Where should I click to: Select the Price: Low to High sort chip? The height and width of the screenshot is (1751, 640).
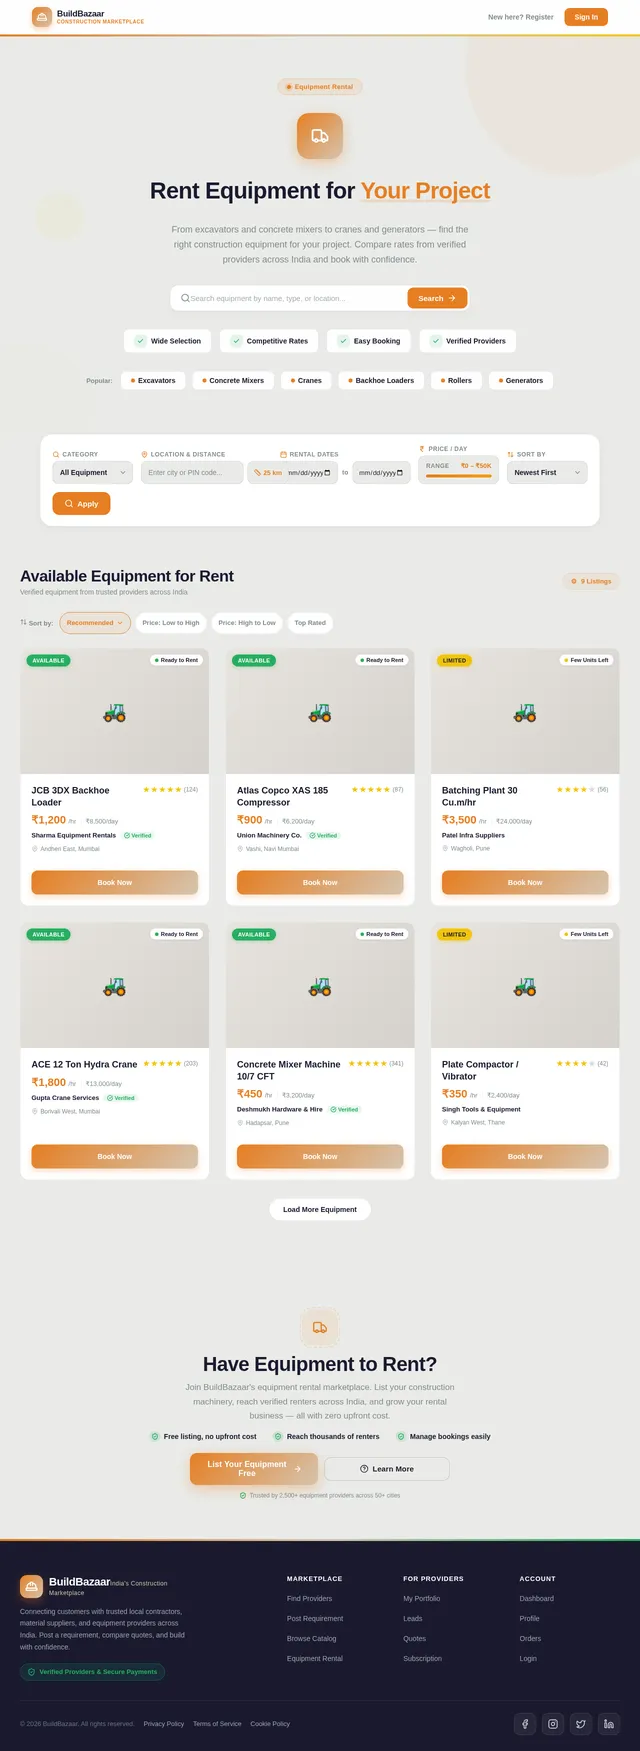(171, 623)
